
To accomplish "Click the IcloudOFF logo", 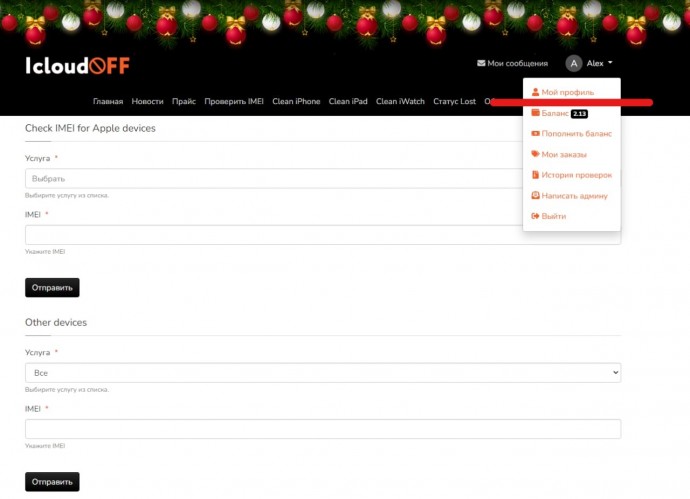I will coord(77,66).
